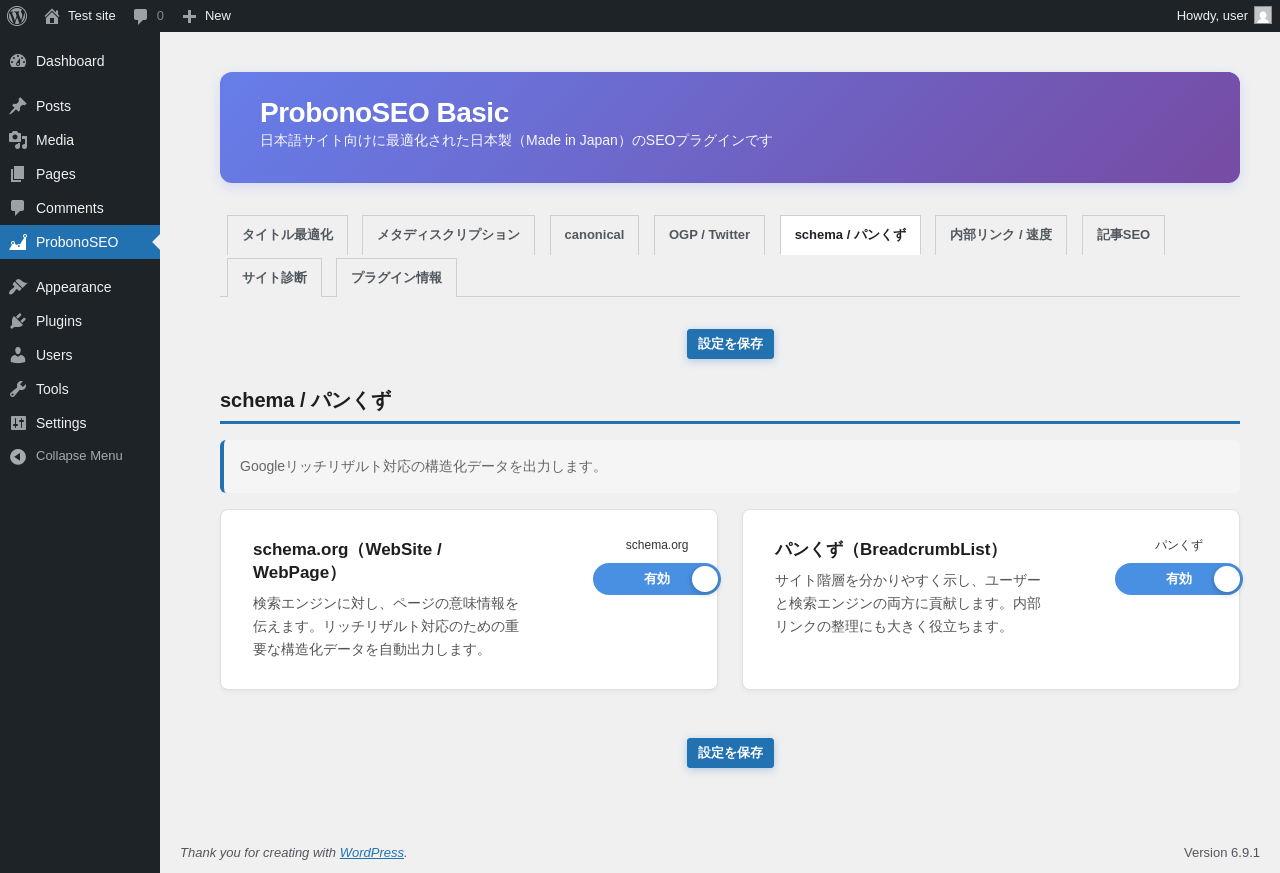Go to Plugins in the sidebar
Image resolution: width=1280 pixels, height=873 pixels.
tap(80, 321)
